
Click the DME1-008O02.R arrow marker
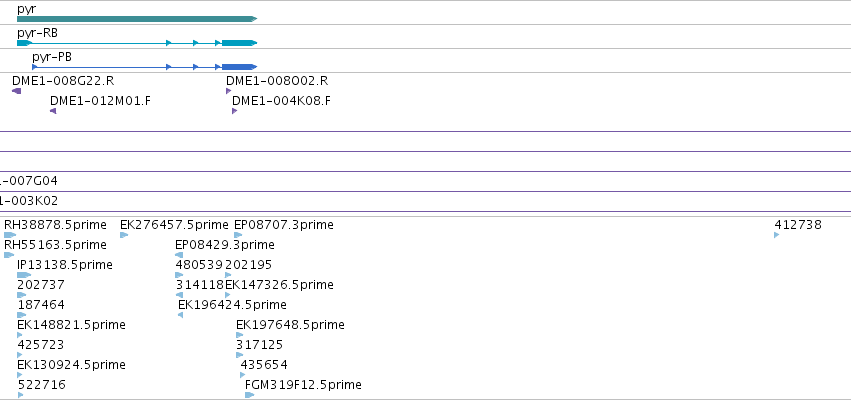228,91
